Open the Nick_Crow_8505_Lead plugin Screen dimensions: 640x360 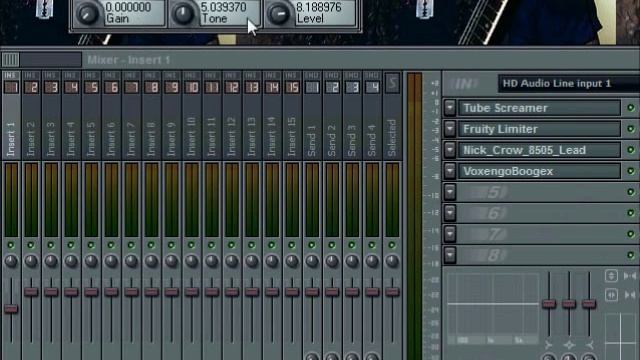pyautogui.click(x=539, y=150)
